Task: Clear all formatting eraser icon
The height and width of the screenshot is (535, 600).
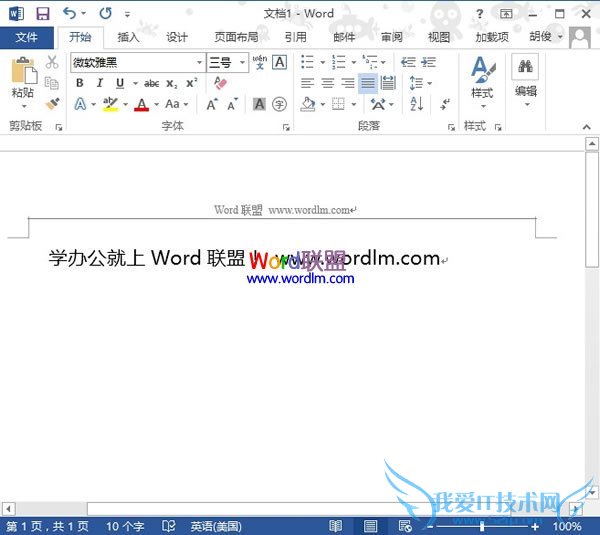Action: 220,83
